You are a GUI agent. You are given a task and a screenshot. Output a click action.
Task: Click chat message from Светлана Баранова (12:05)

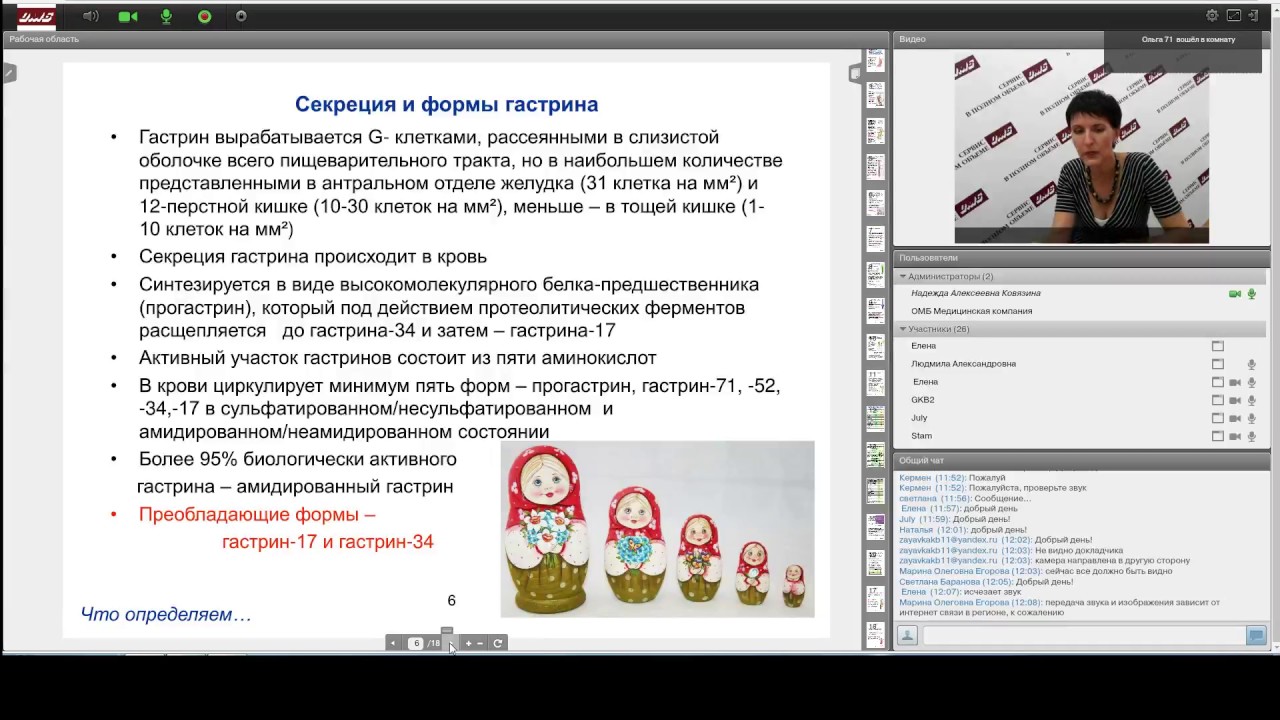tap(986, 582)
